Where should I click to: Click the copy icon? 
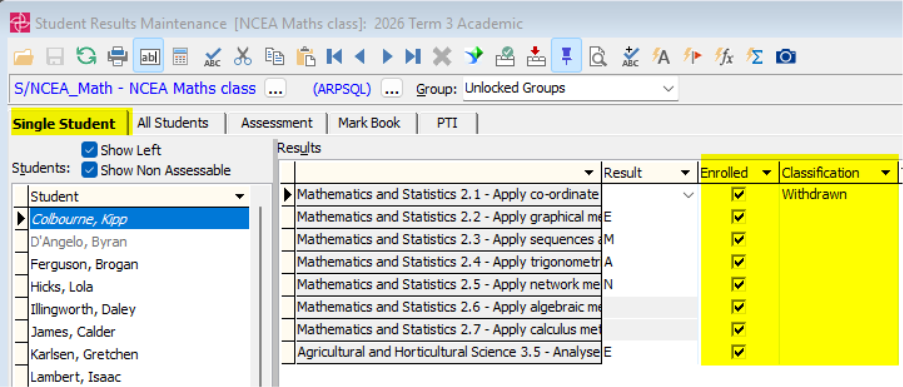point(274,56)
